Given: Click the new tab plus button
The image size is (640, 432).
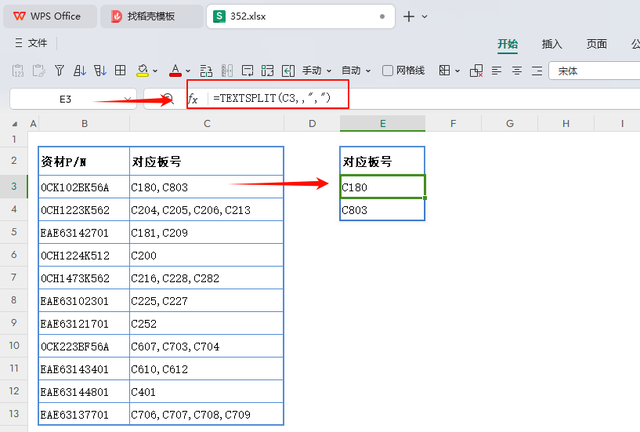Looking at the screenshot, I should [409, 16].
